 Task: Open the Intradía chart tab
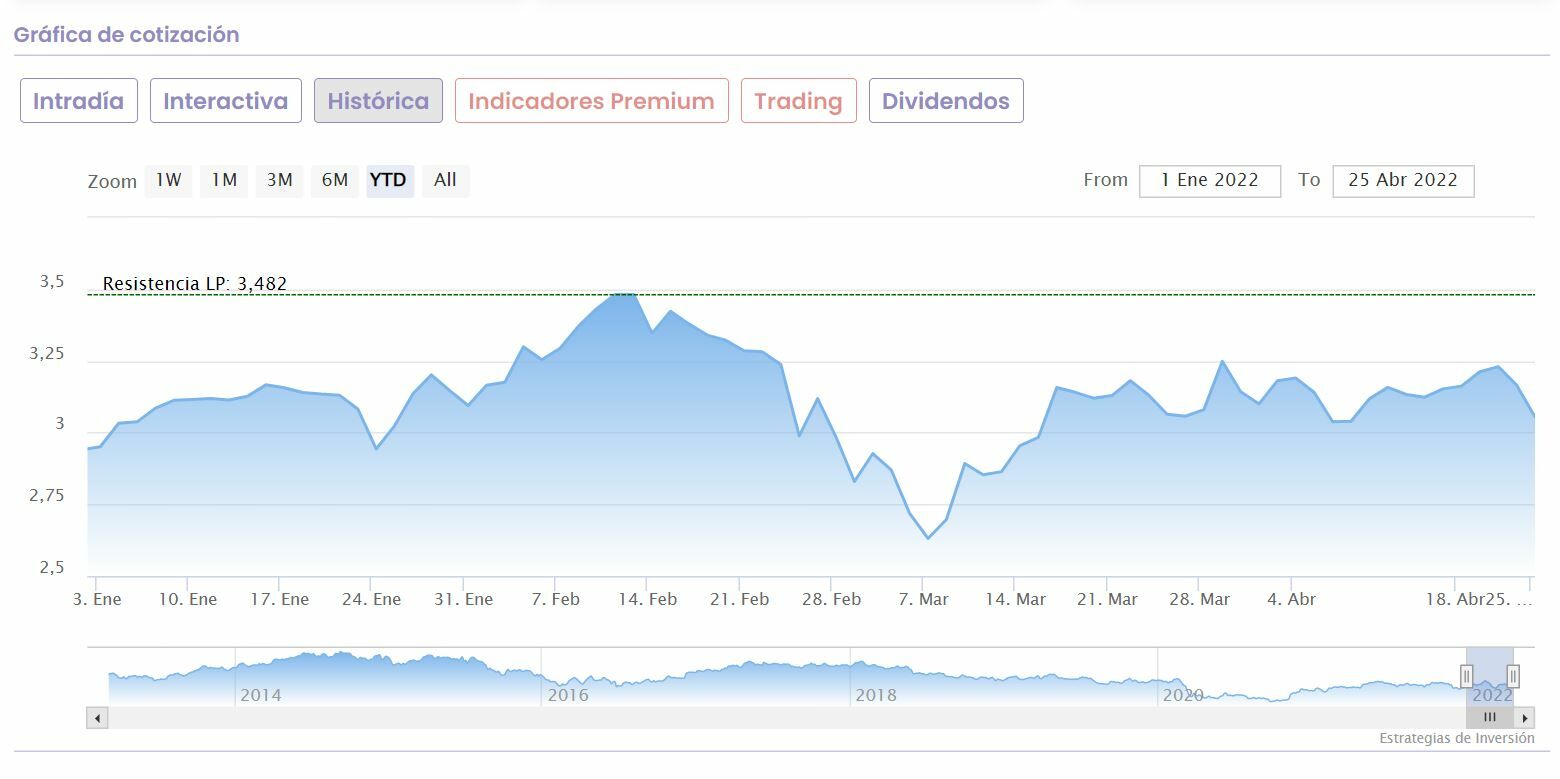[79, 101]
